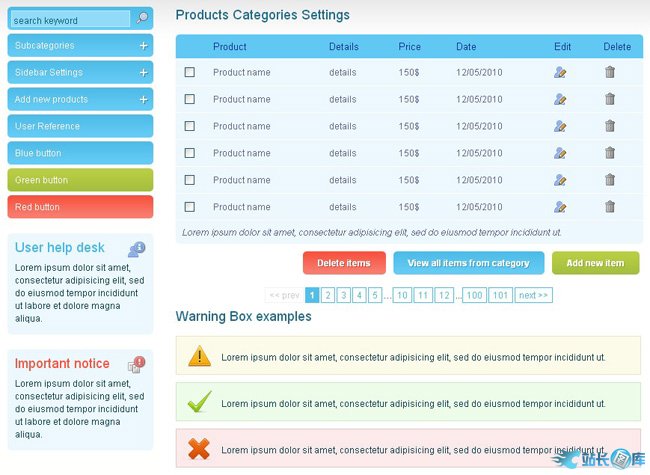Expand the Sidebar Settings section
650x475 pixels.
tap(144, 73)
